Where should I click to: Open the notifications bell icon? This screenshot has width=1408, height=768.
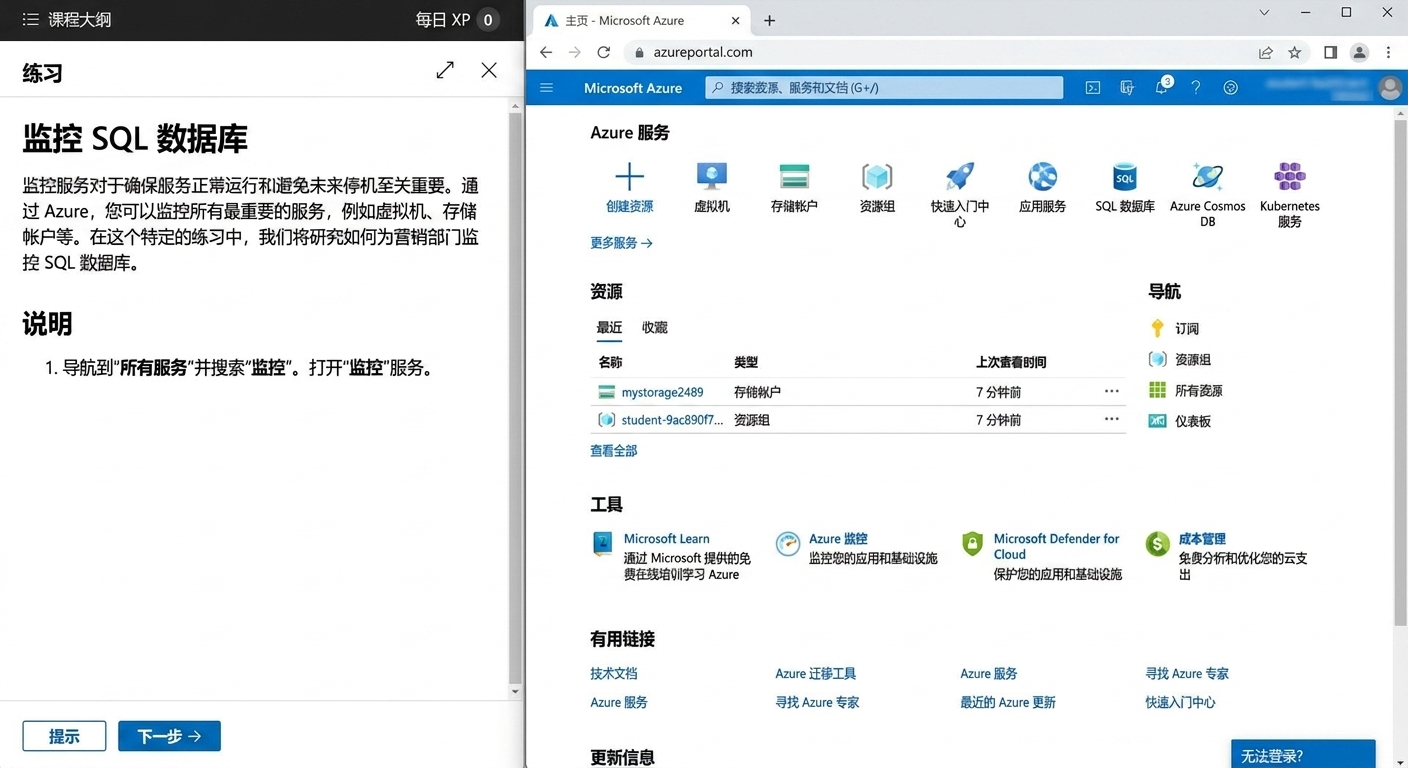click(1161, 88)
